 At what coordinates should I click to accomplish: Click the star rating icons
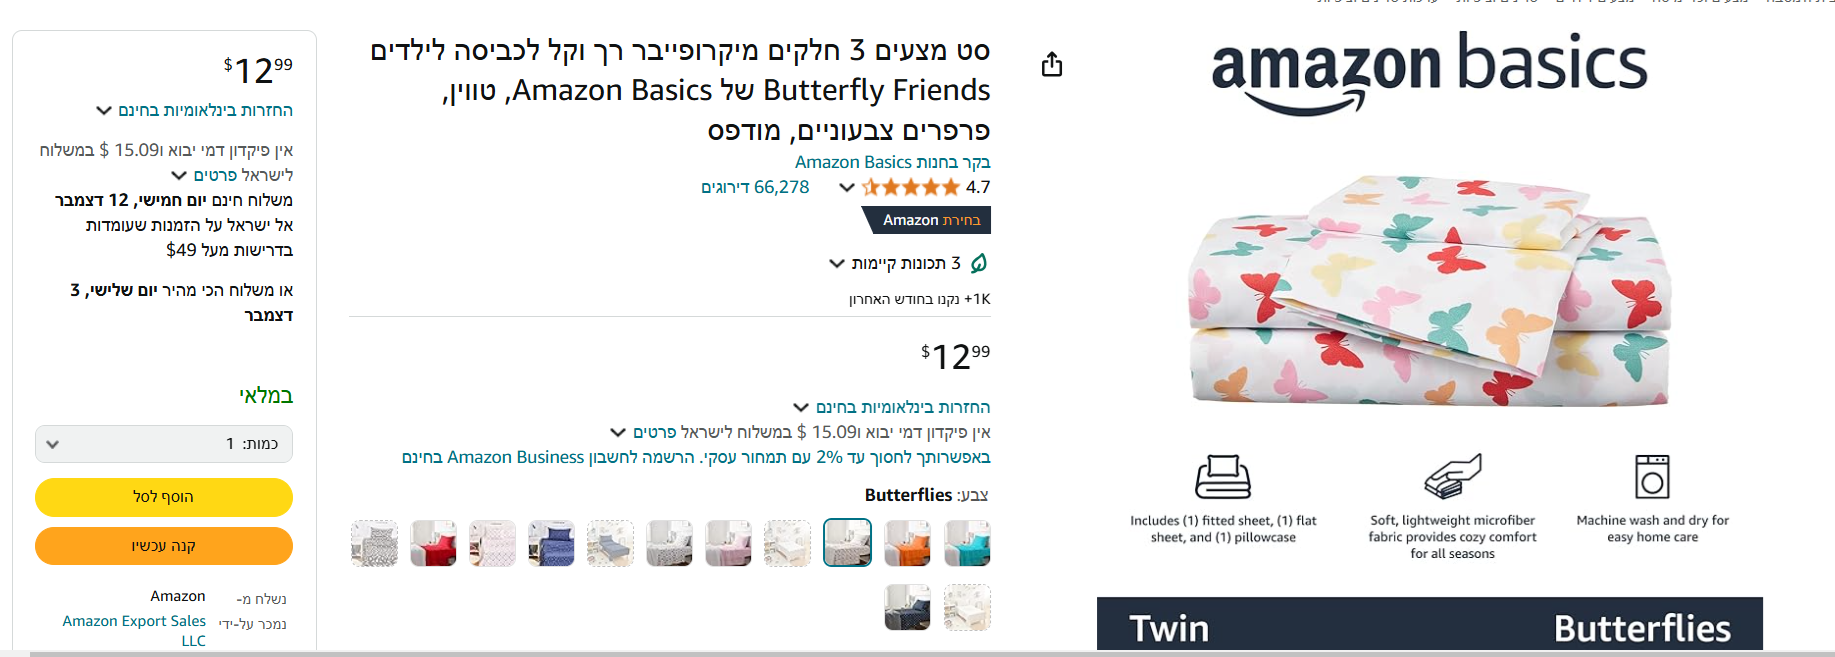(910, 187)
